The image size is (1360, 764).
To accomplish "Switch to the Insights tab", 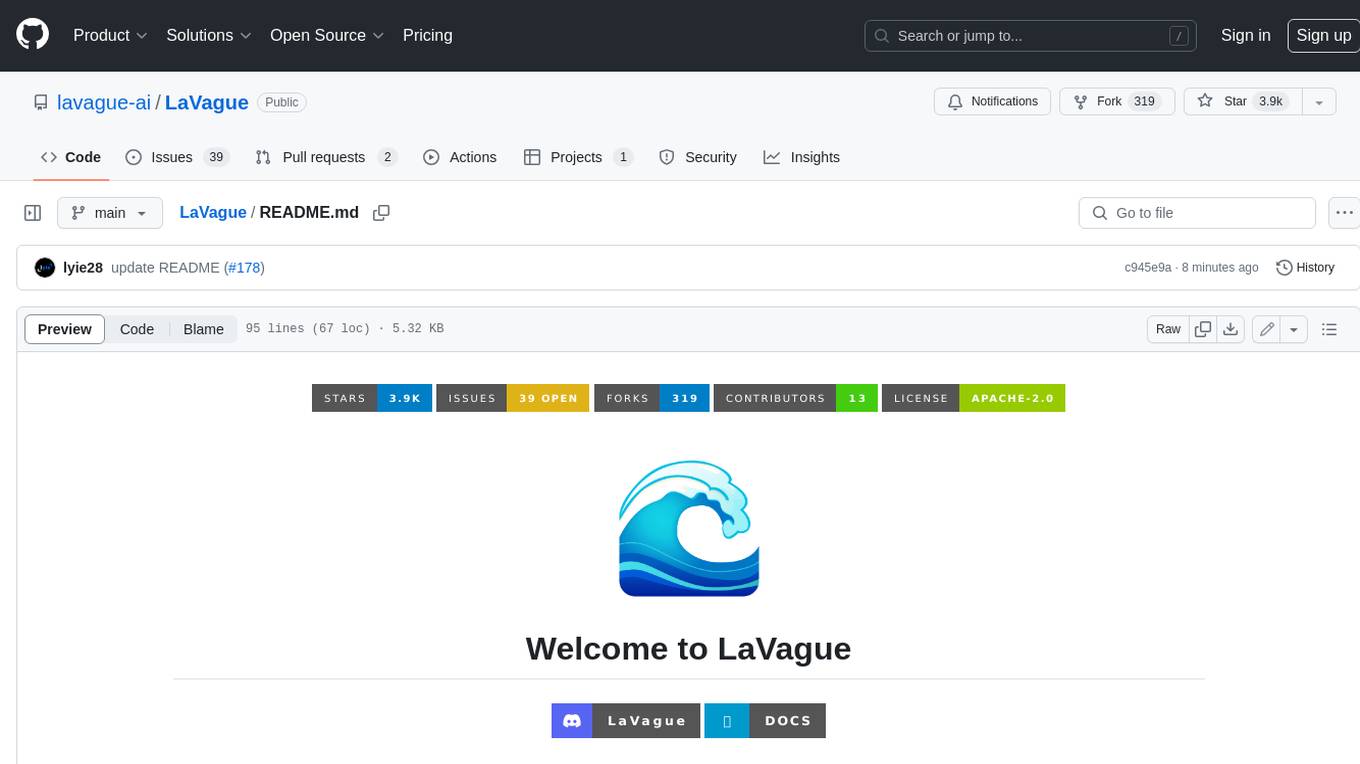I will (802, 157).
